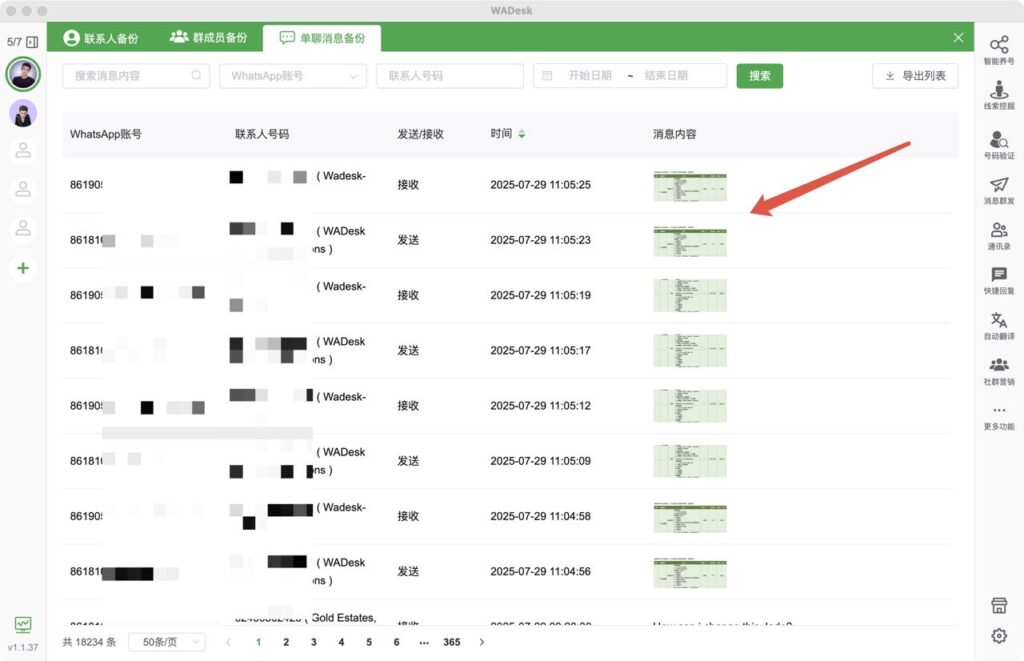The image size is (1024, 661).
Task: Open the 快捷回复 quick reply panel
Action: pyautogui.click(x=999, y=281)
